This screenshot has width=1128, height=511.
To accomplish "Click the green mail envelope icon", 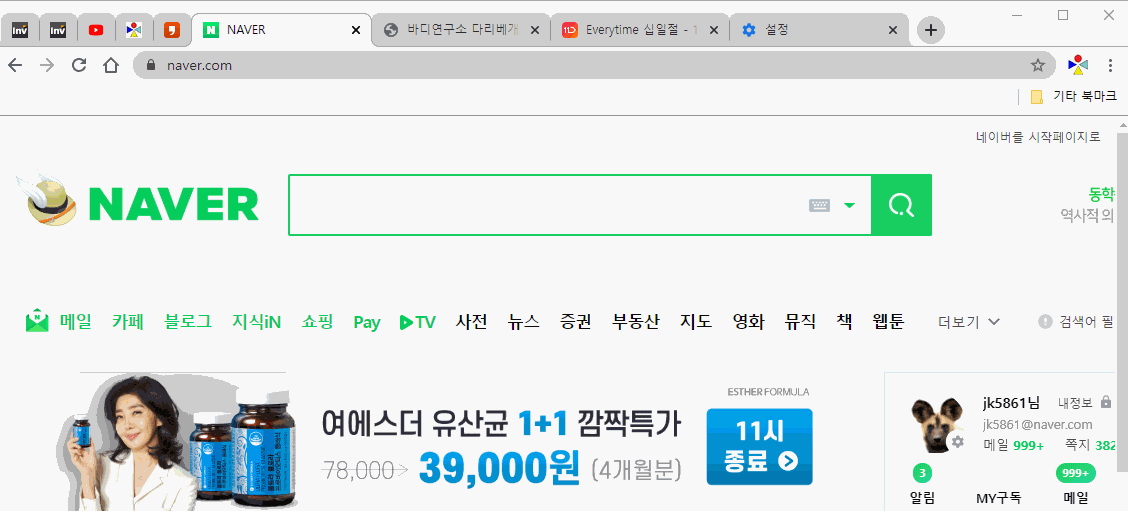I will pos(37,320).
